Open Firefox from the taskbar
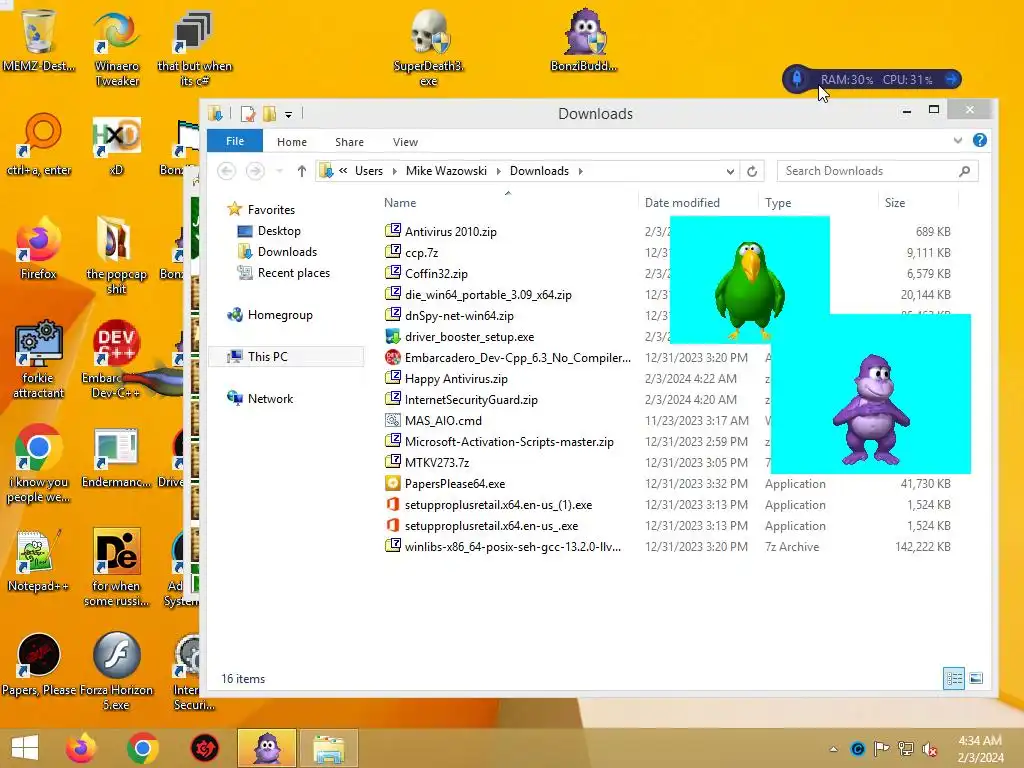The width and height of the screenshot is (1024, 768). pyautogui.click(x=81, y=748)
